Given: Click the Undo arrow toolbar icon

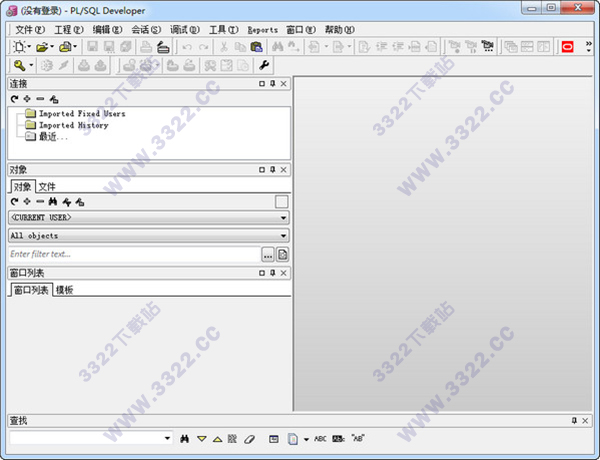Looking at the screenshot, I should pos(187,47).
